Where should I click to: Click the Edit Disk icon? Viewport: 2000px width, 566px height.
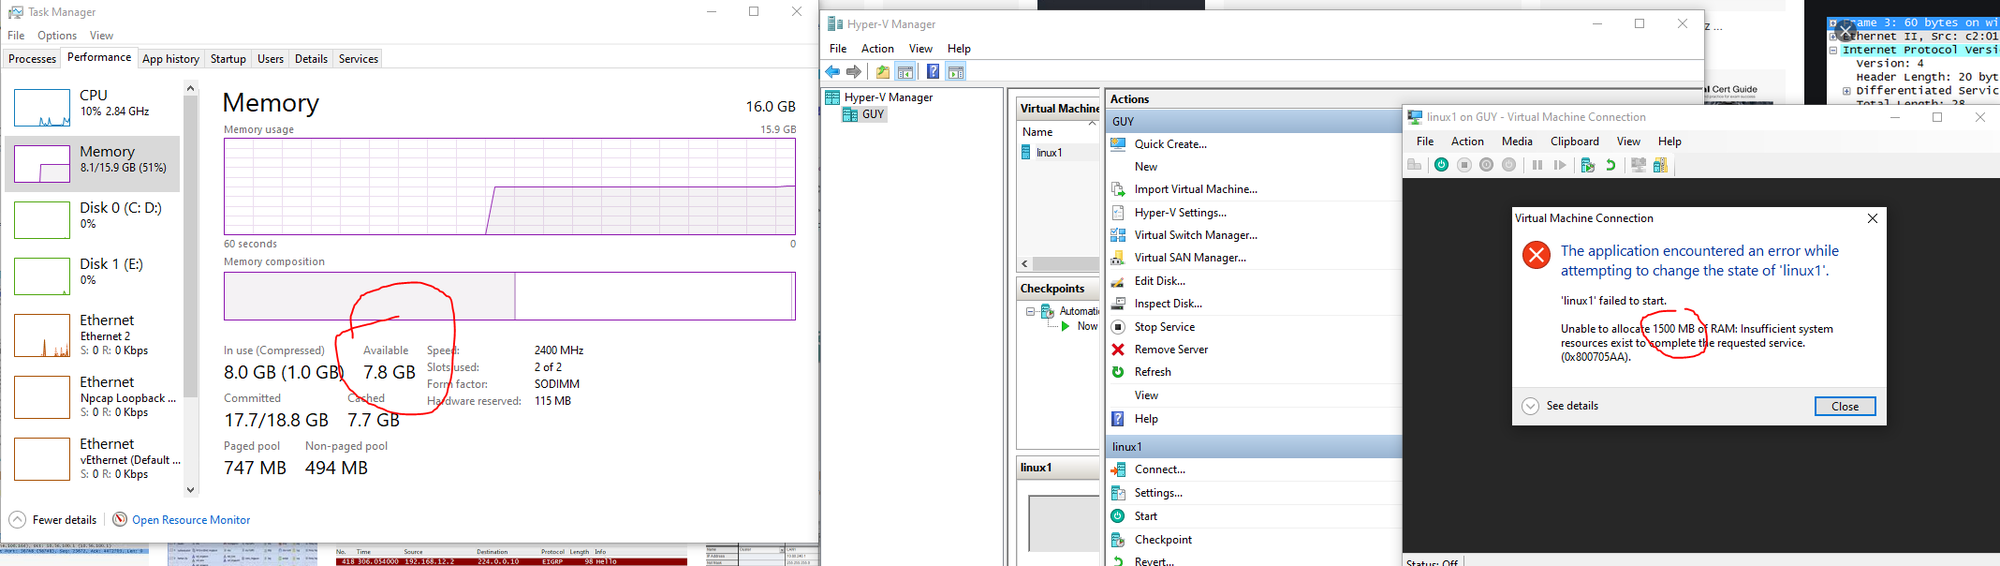pyautogui.click(x=1118, y=281)
